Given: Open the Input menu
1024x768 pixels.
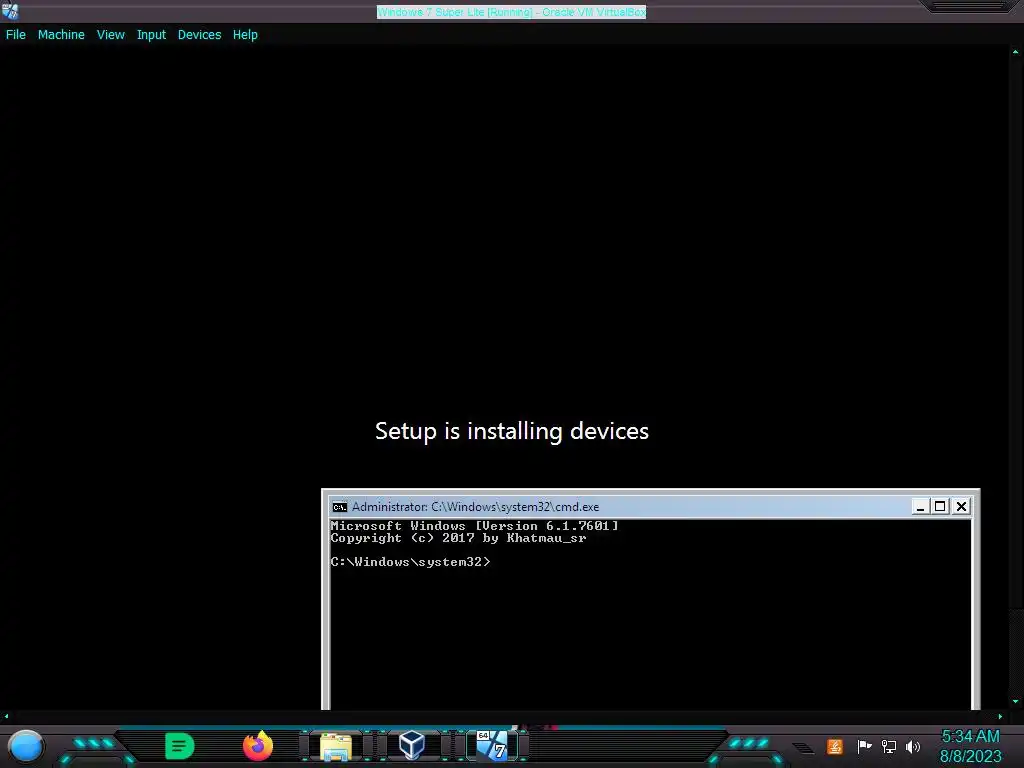Looking at the screenshot, I should pyautogui.click(x=151, y=35).
